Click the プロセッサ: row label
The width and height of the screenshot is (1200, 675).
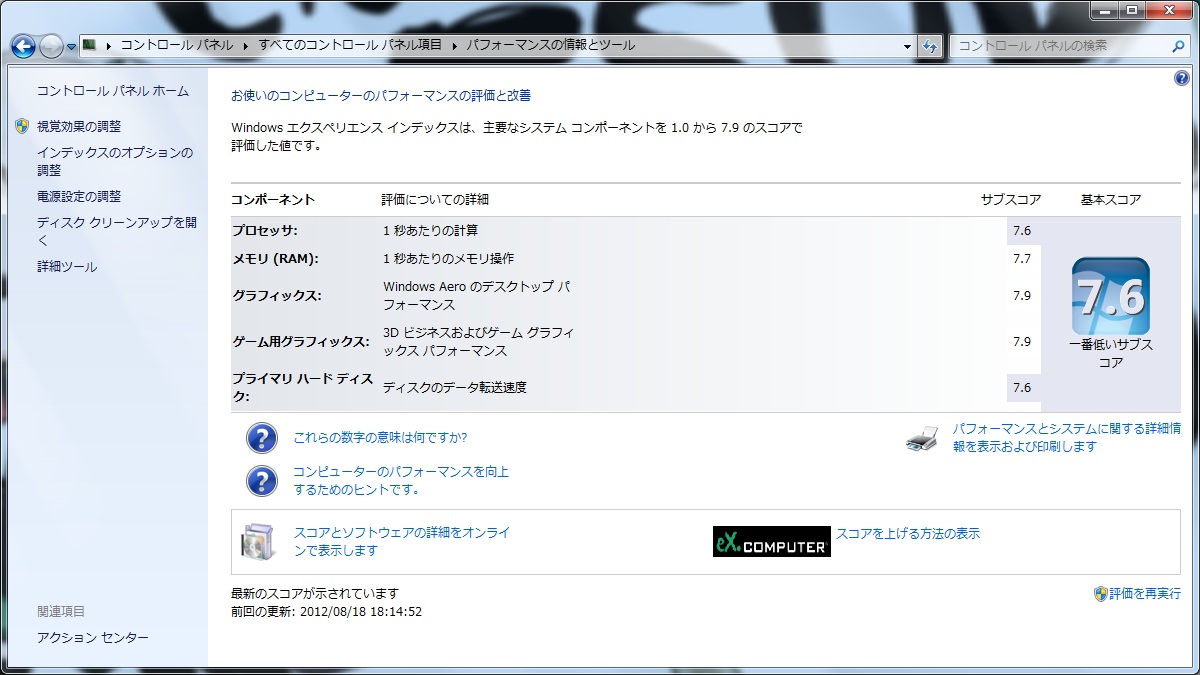pyautogui.click(x=265, y=231)
